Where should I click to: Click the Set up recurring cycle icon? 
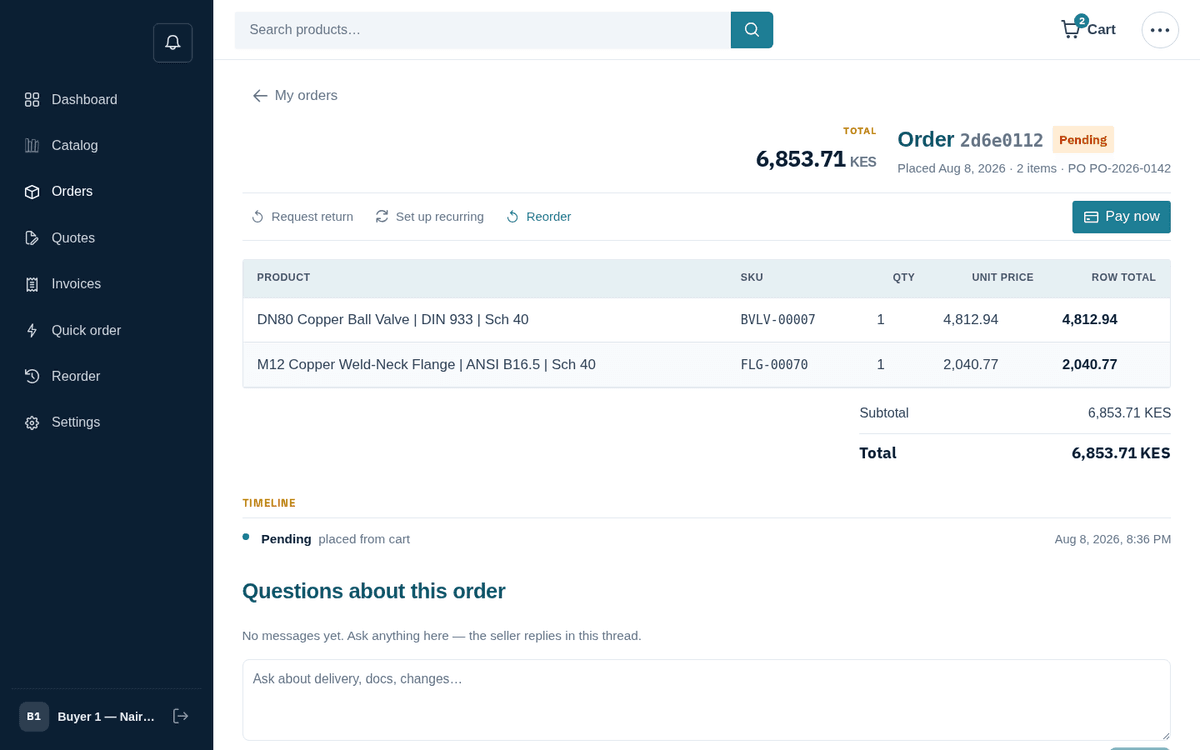click(382, 217)
